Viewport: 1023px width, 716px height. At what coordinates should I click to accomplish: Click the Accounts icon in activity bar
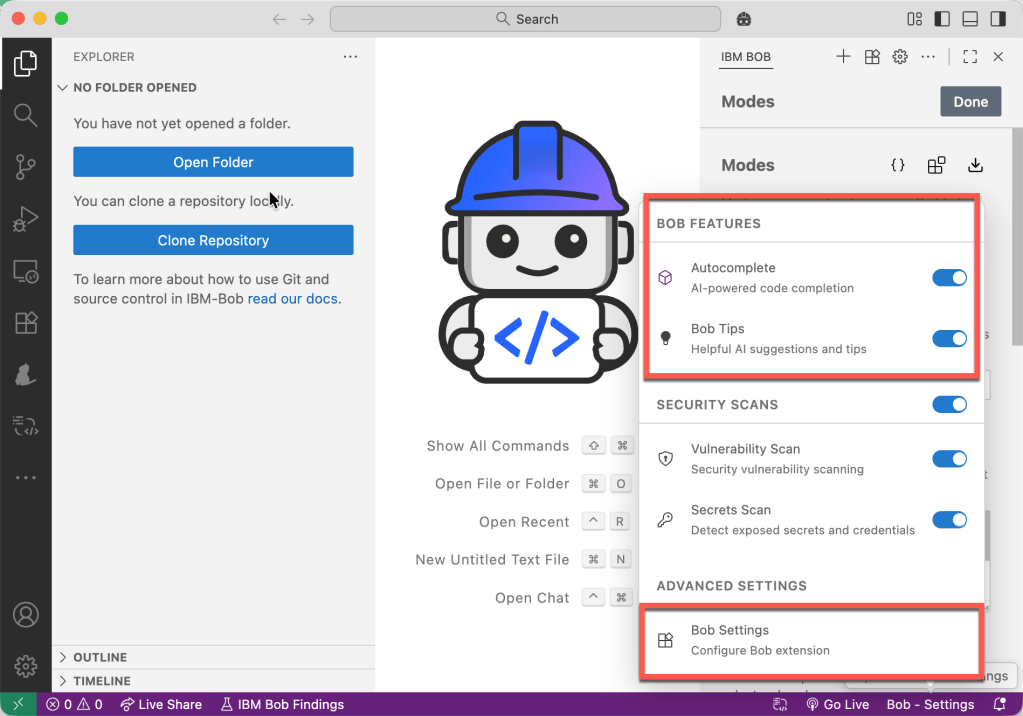(x=26, y=614)
